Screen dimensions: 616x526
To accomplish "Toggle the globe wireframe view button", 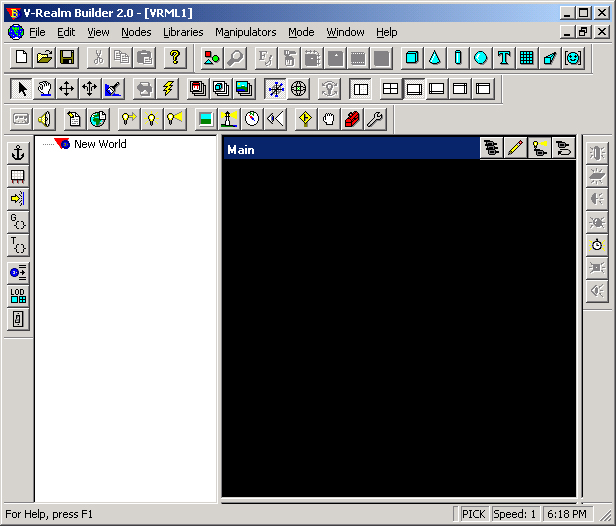I will click(x=299, y=88).
